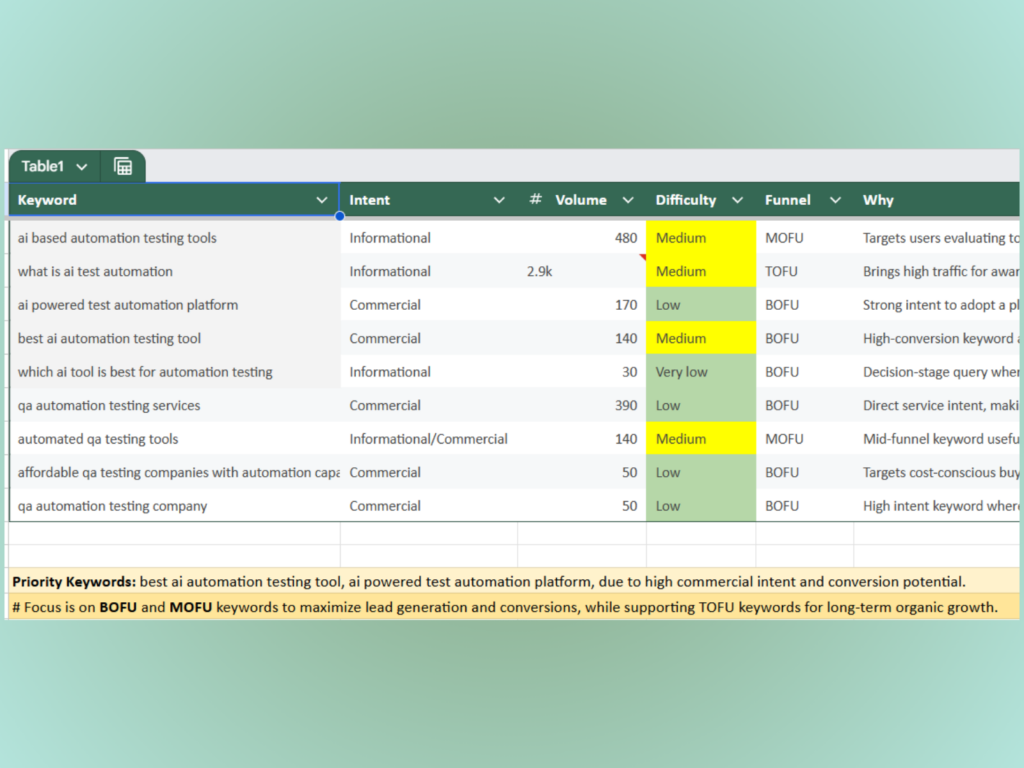Click the 'Targets users evaluating' Why cell

[936, 238]
